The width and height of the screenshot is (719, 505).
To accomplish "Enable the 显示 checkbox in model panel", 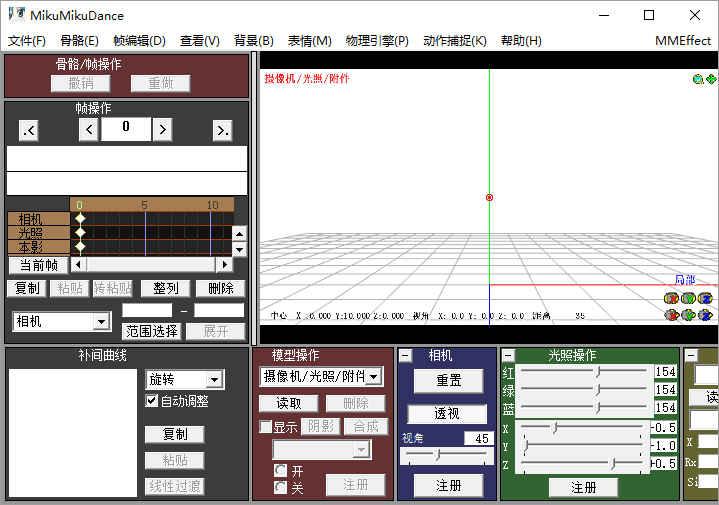I will pos(265,427).
